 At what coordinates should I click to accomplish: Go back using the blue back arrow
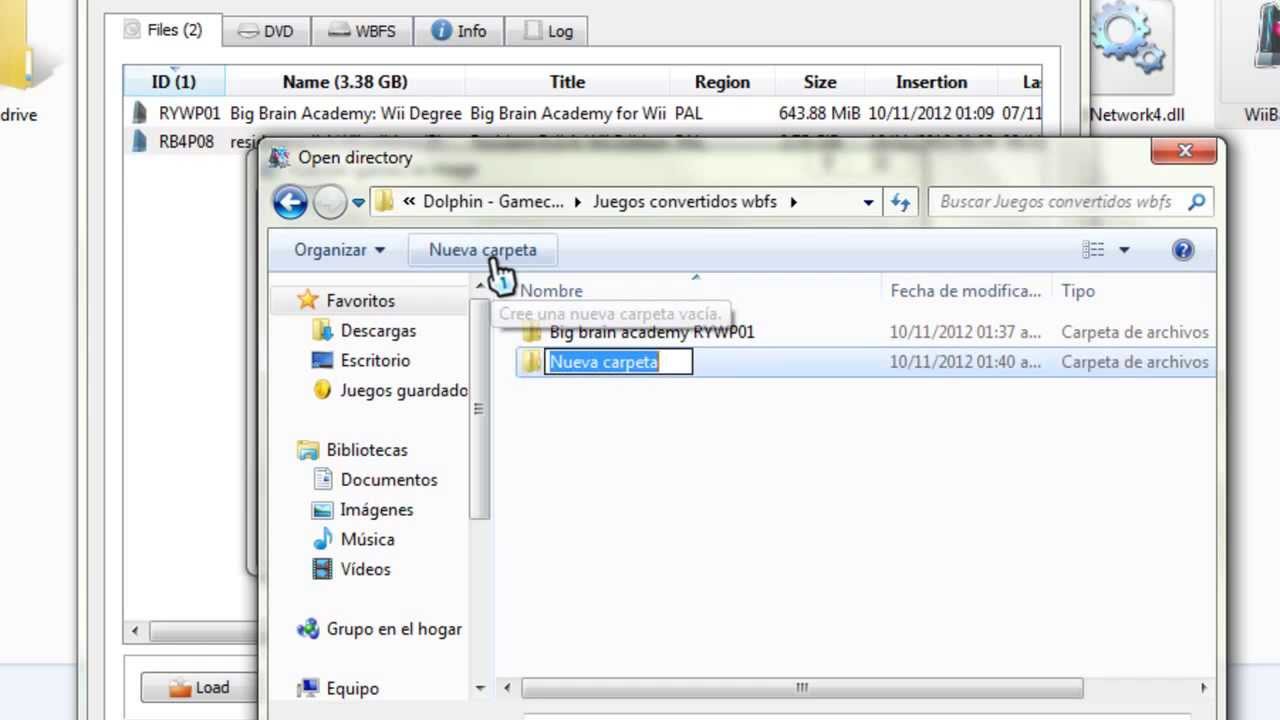(x=290, y=202)
